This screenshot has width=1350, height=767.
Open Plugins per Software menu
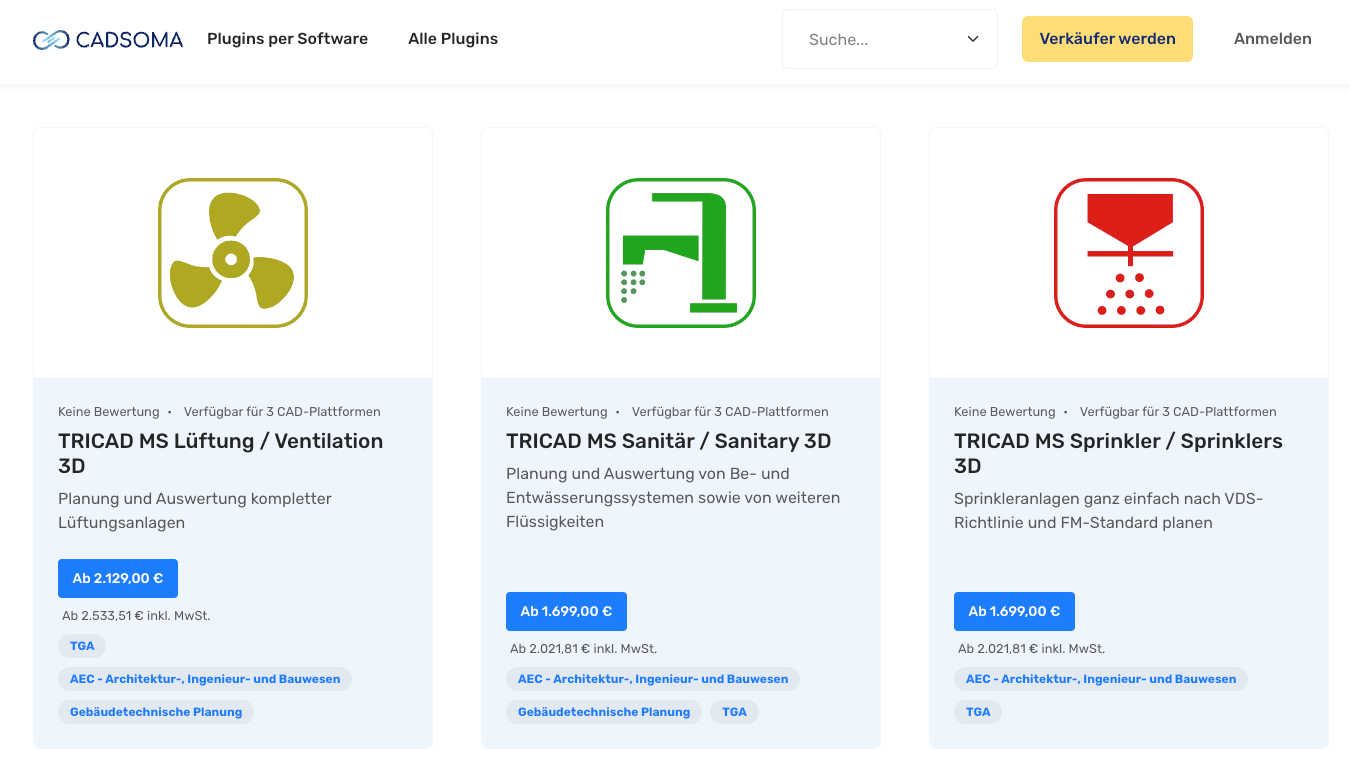coord(287,39)
